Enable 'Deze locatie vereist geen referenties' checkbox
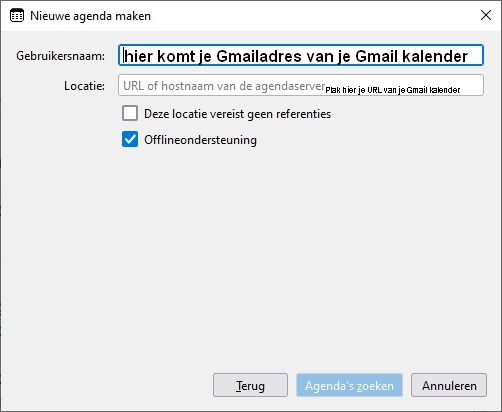 coord(130,113)
